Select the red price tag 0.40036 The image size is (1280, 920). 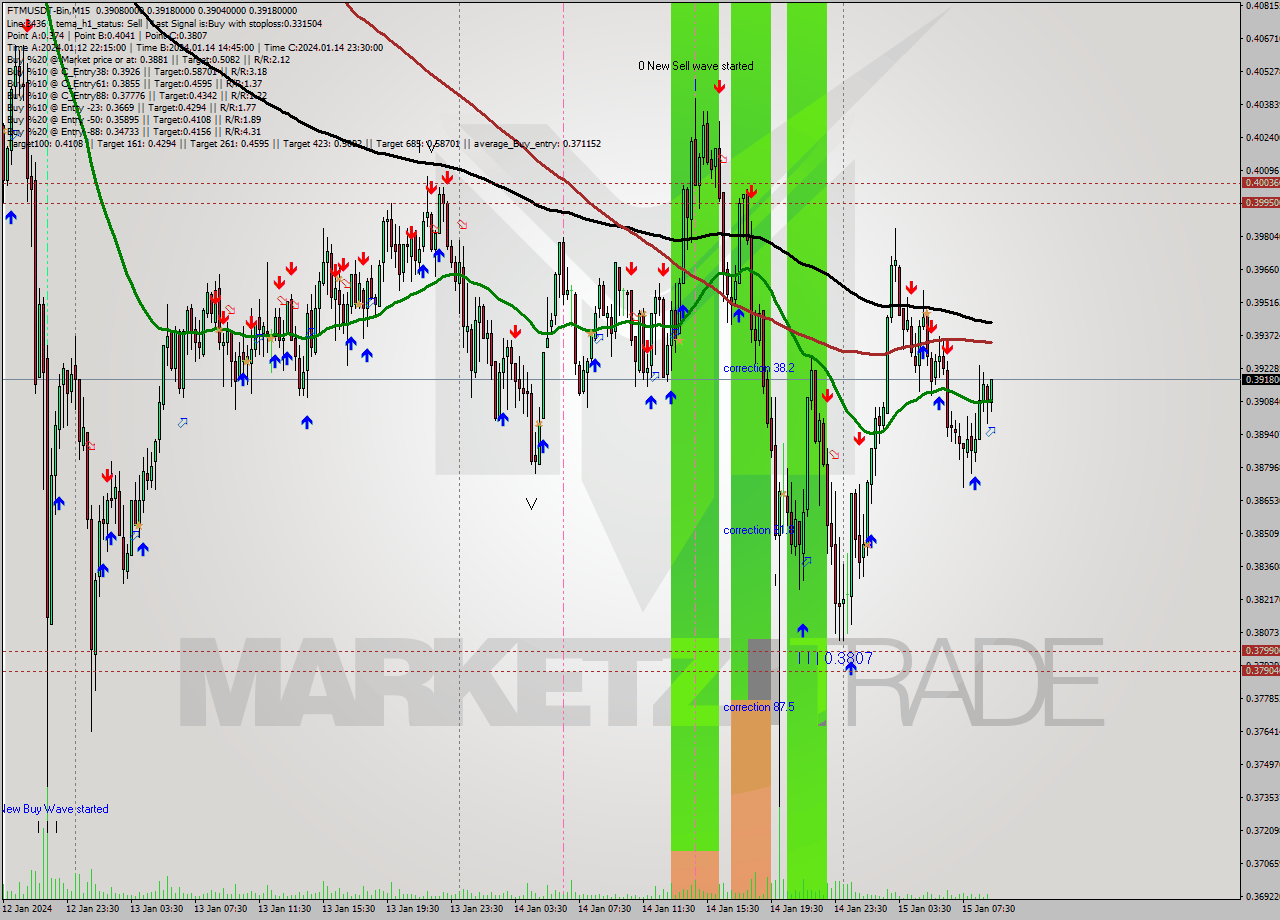(x=1260, y=182)
